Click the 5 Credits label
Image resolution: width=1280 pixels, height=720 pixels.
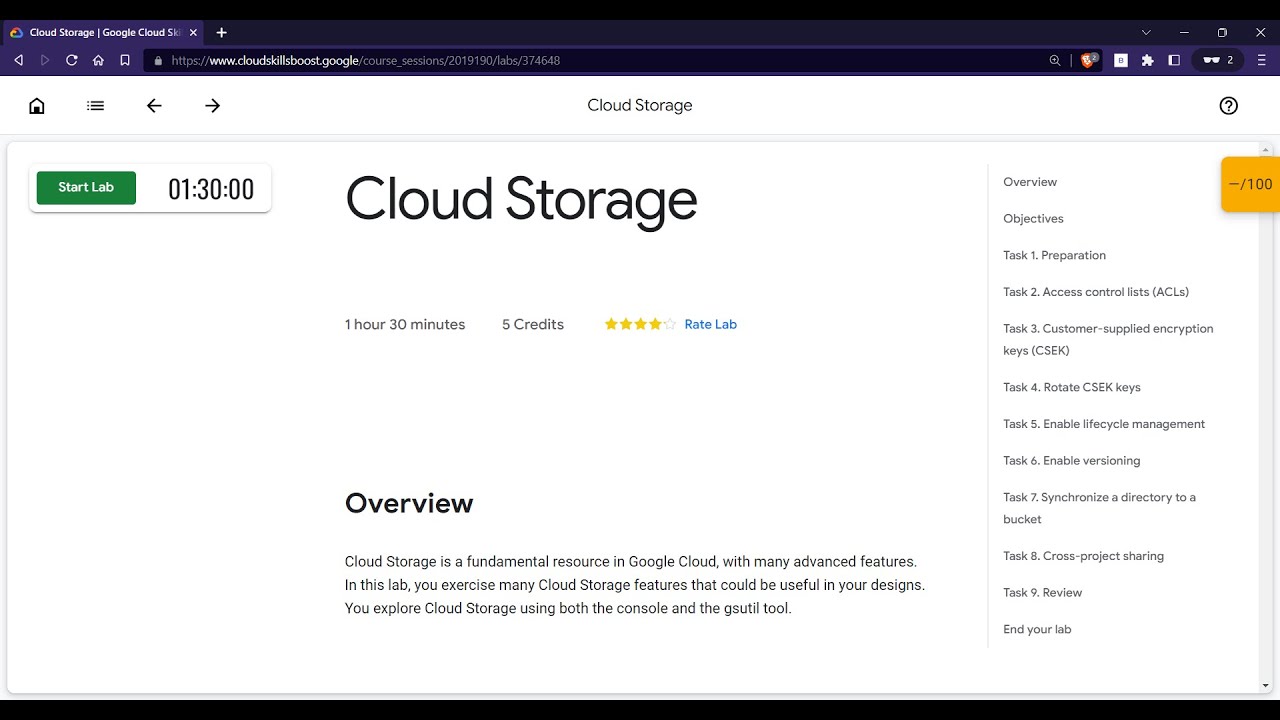[x=533, y=324]
